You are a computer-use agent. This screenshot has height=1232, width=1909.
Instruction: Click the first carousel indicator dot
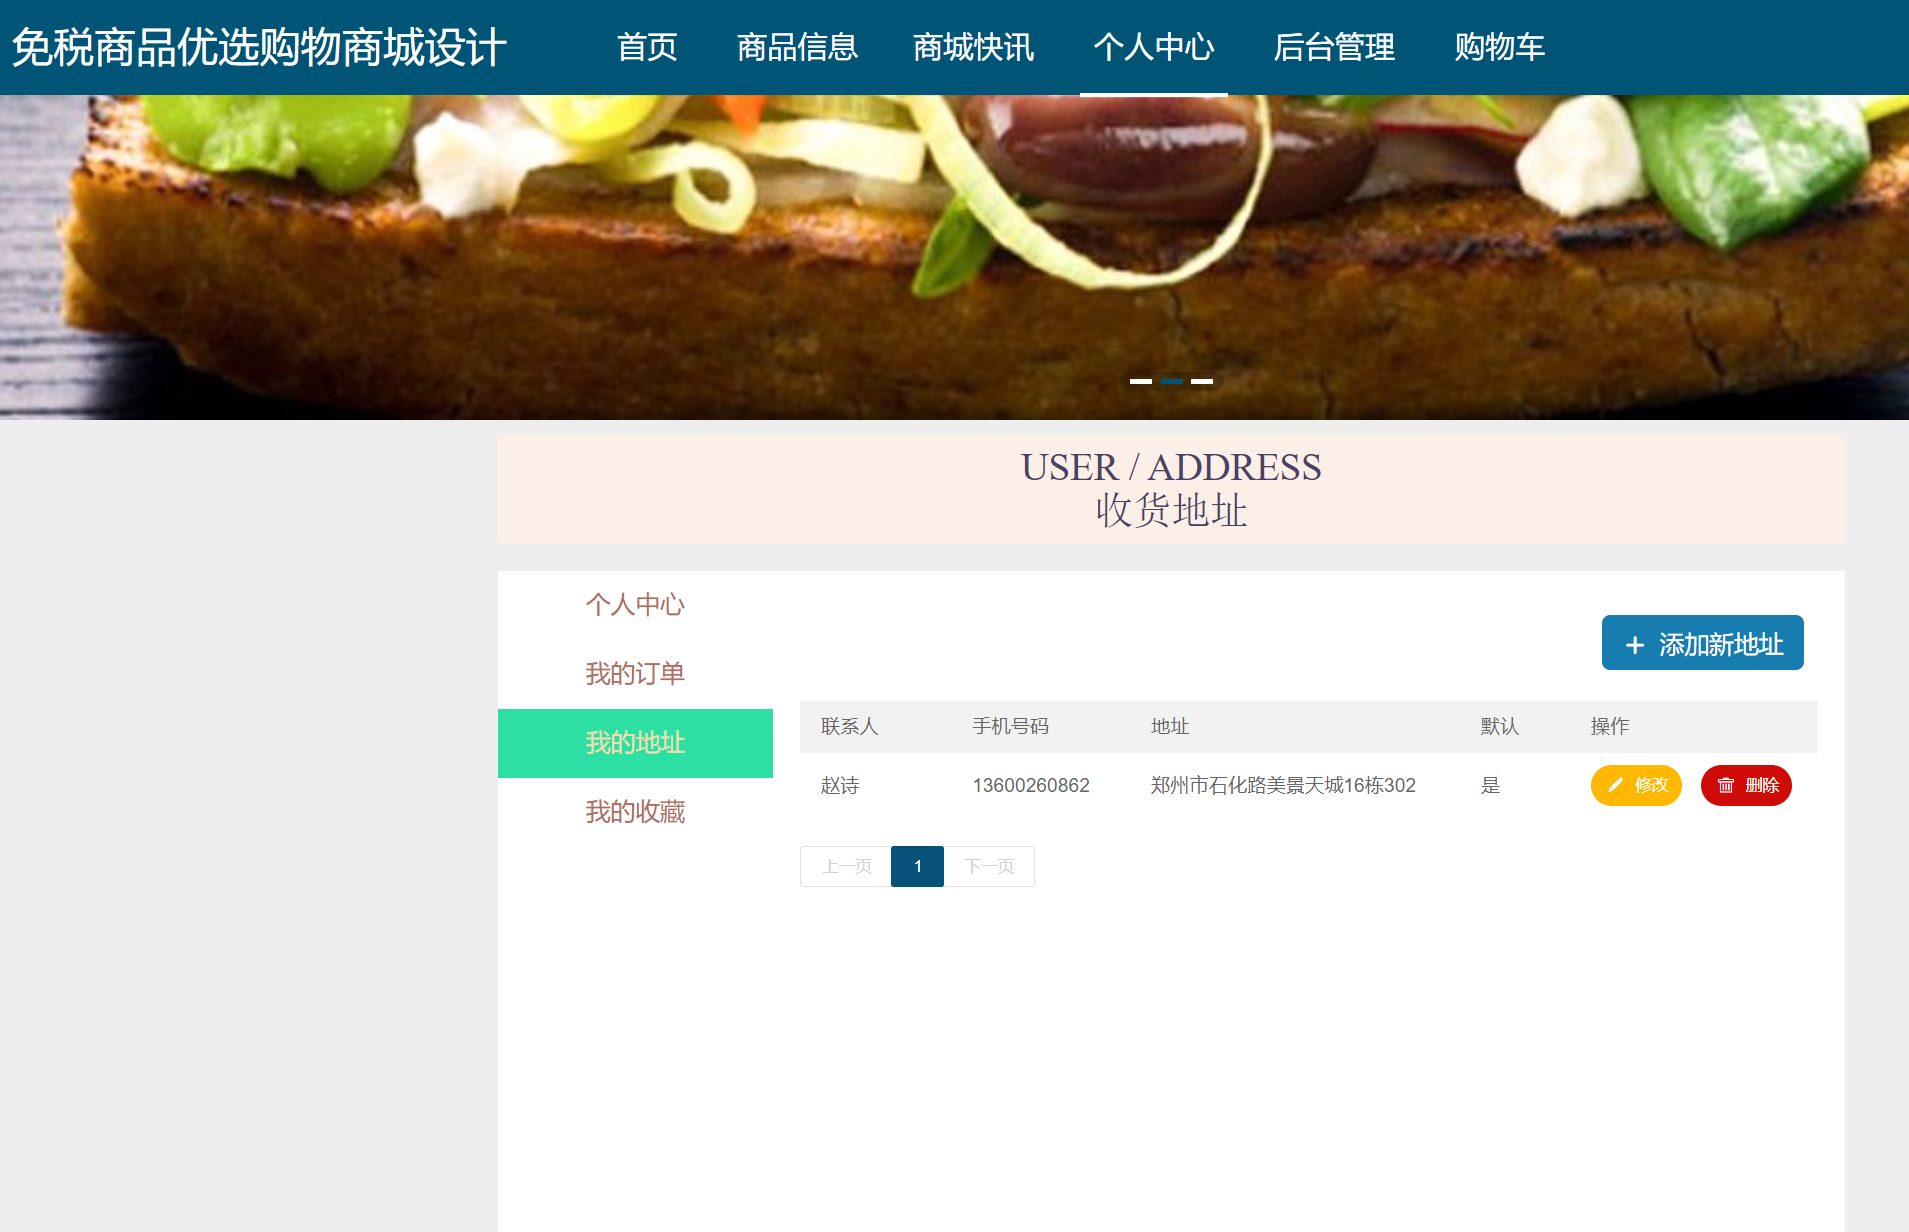[x=1143, y=381]
